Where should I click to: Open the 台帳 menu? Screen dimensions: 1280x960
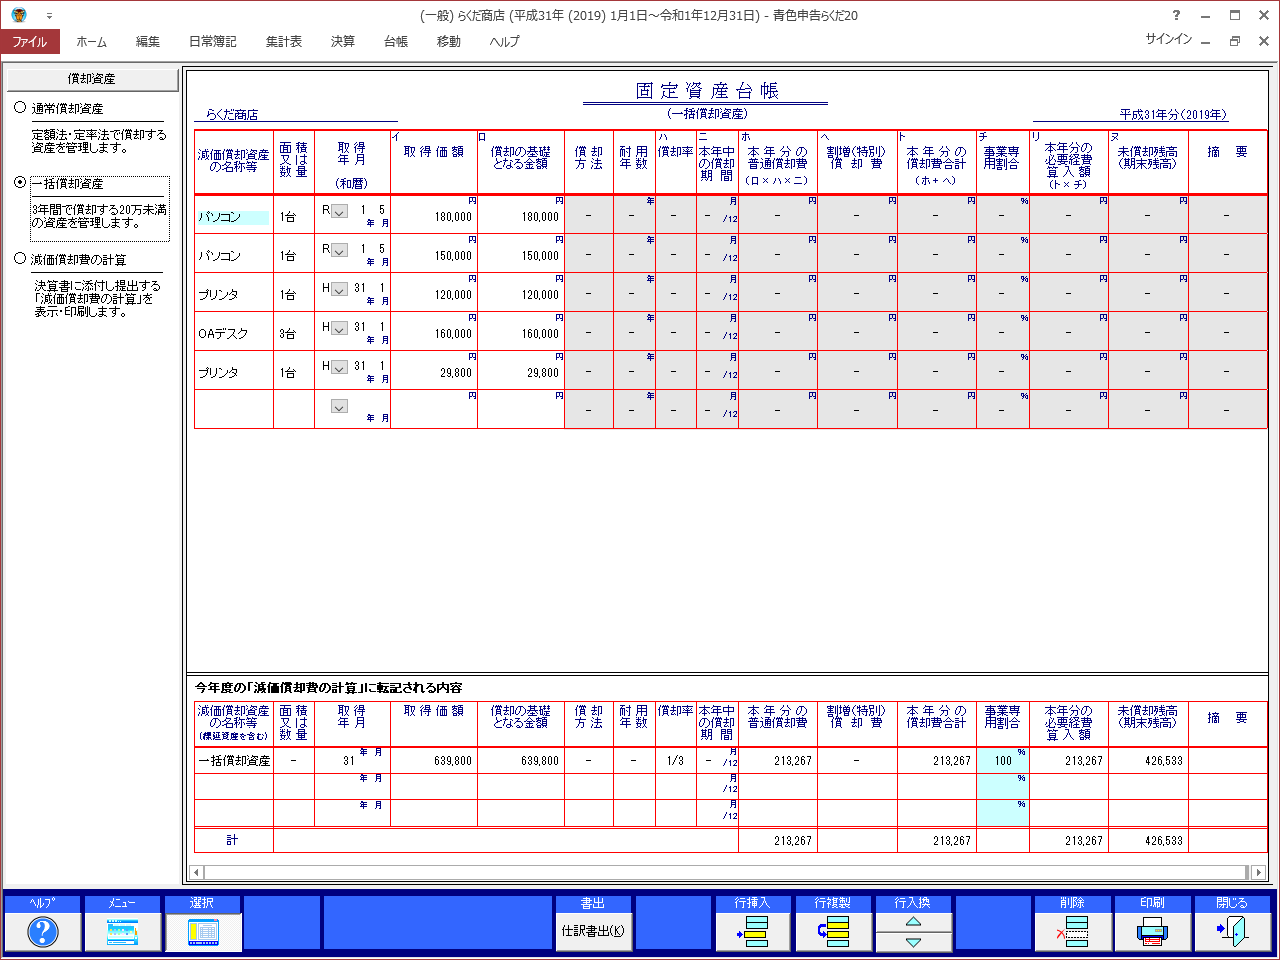pyautogui.click(x=396, y=42)
